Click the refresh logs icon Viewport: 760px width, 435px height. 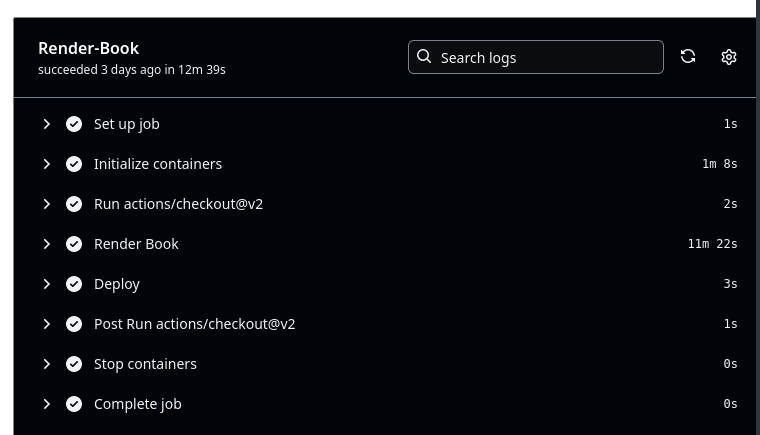pos(688,57)
